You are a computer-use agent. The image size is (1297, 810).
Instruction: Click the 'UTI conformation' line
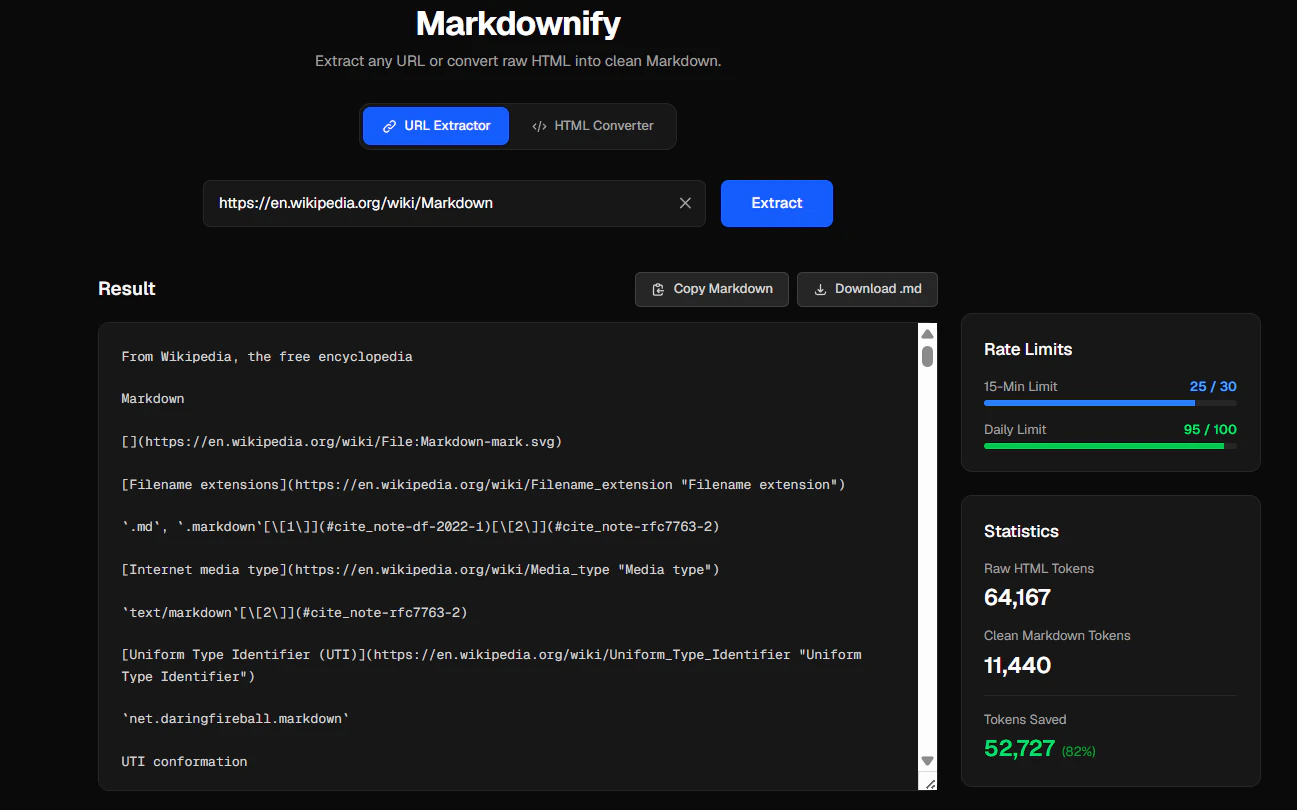(184, 762)
